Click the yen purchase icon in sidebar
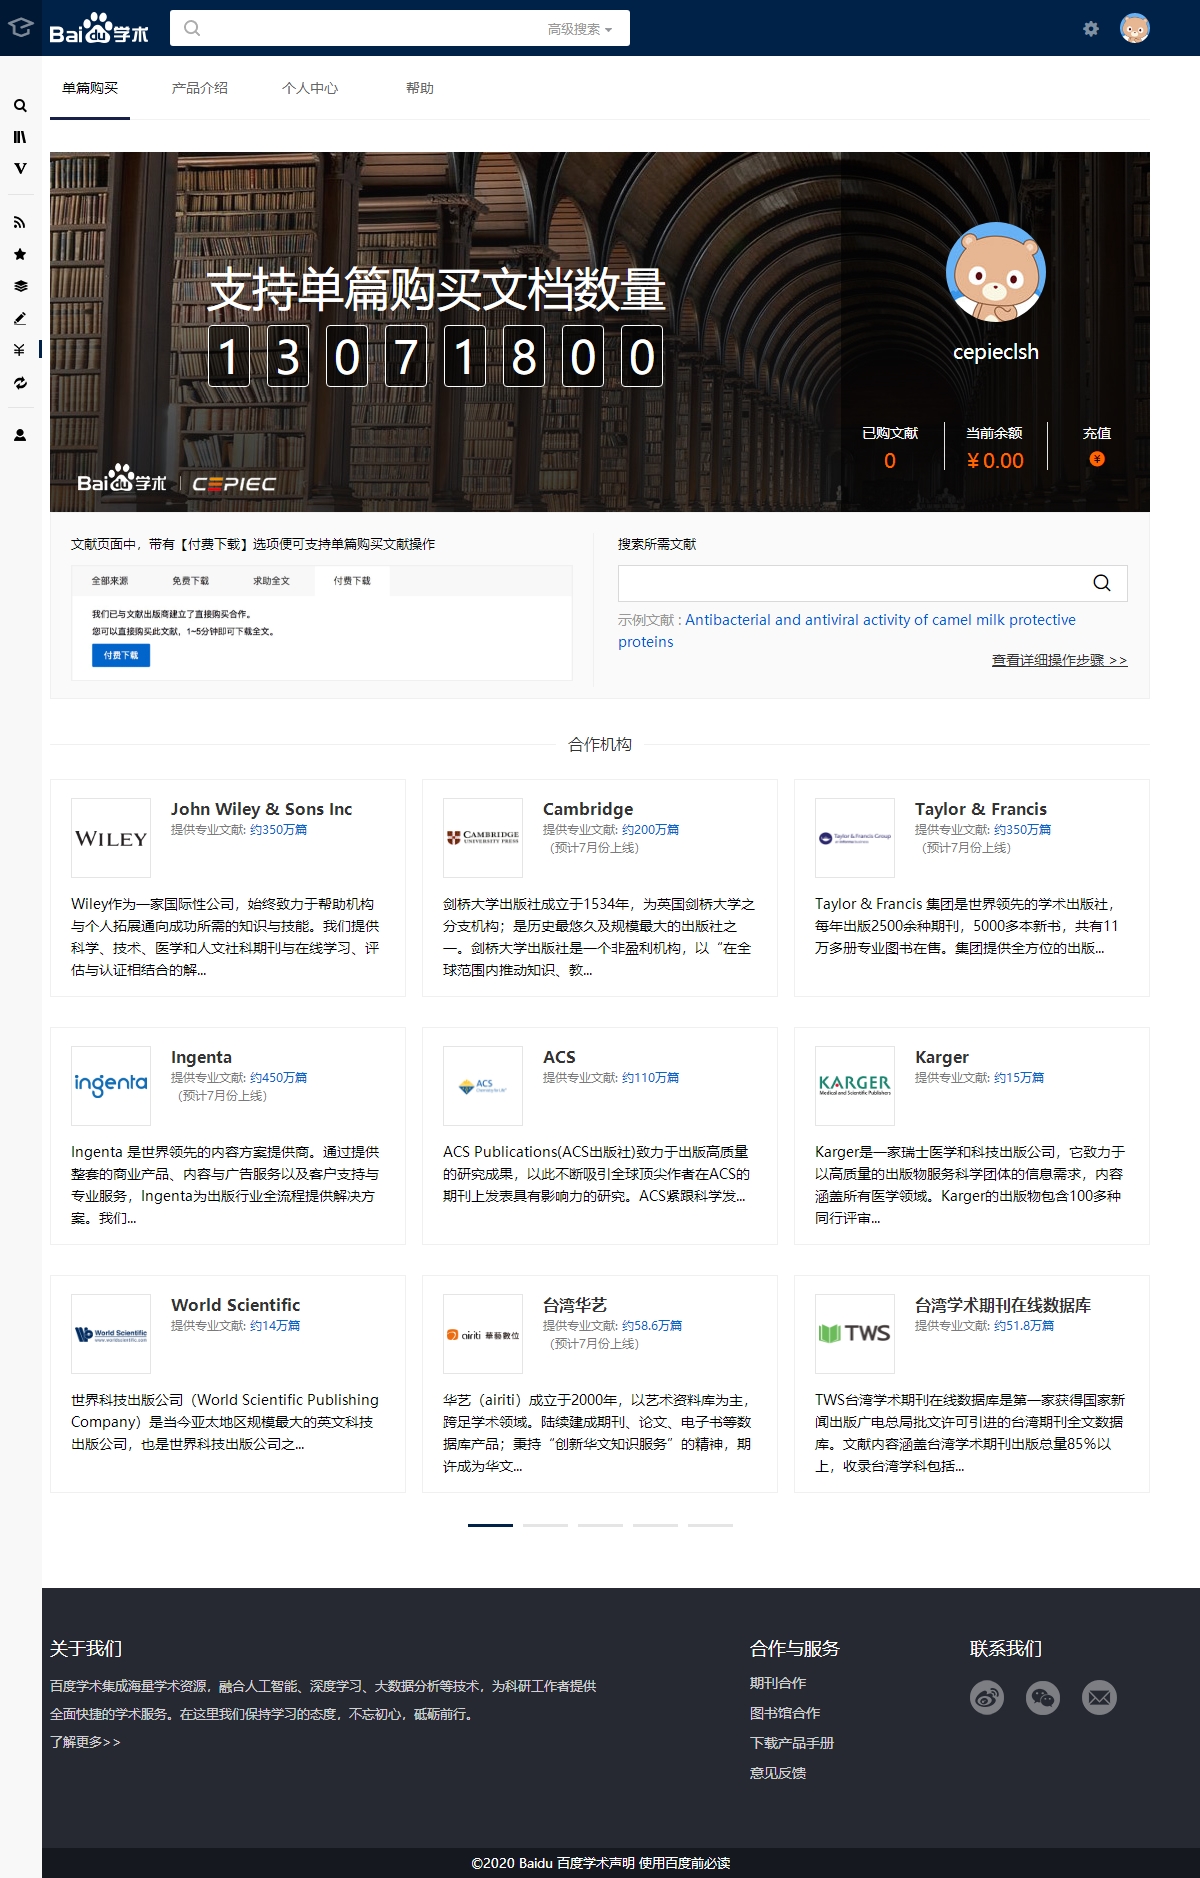Image resolution: width=1200 pixels, height=1878 pixels. pyautogui.click(x=19, y=350)
